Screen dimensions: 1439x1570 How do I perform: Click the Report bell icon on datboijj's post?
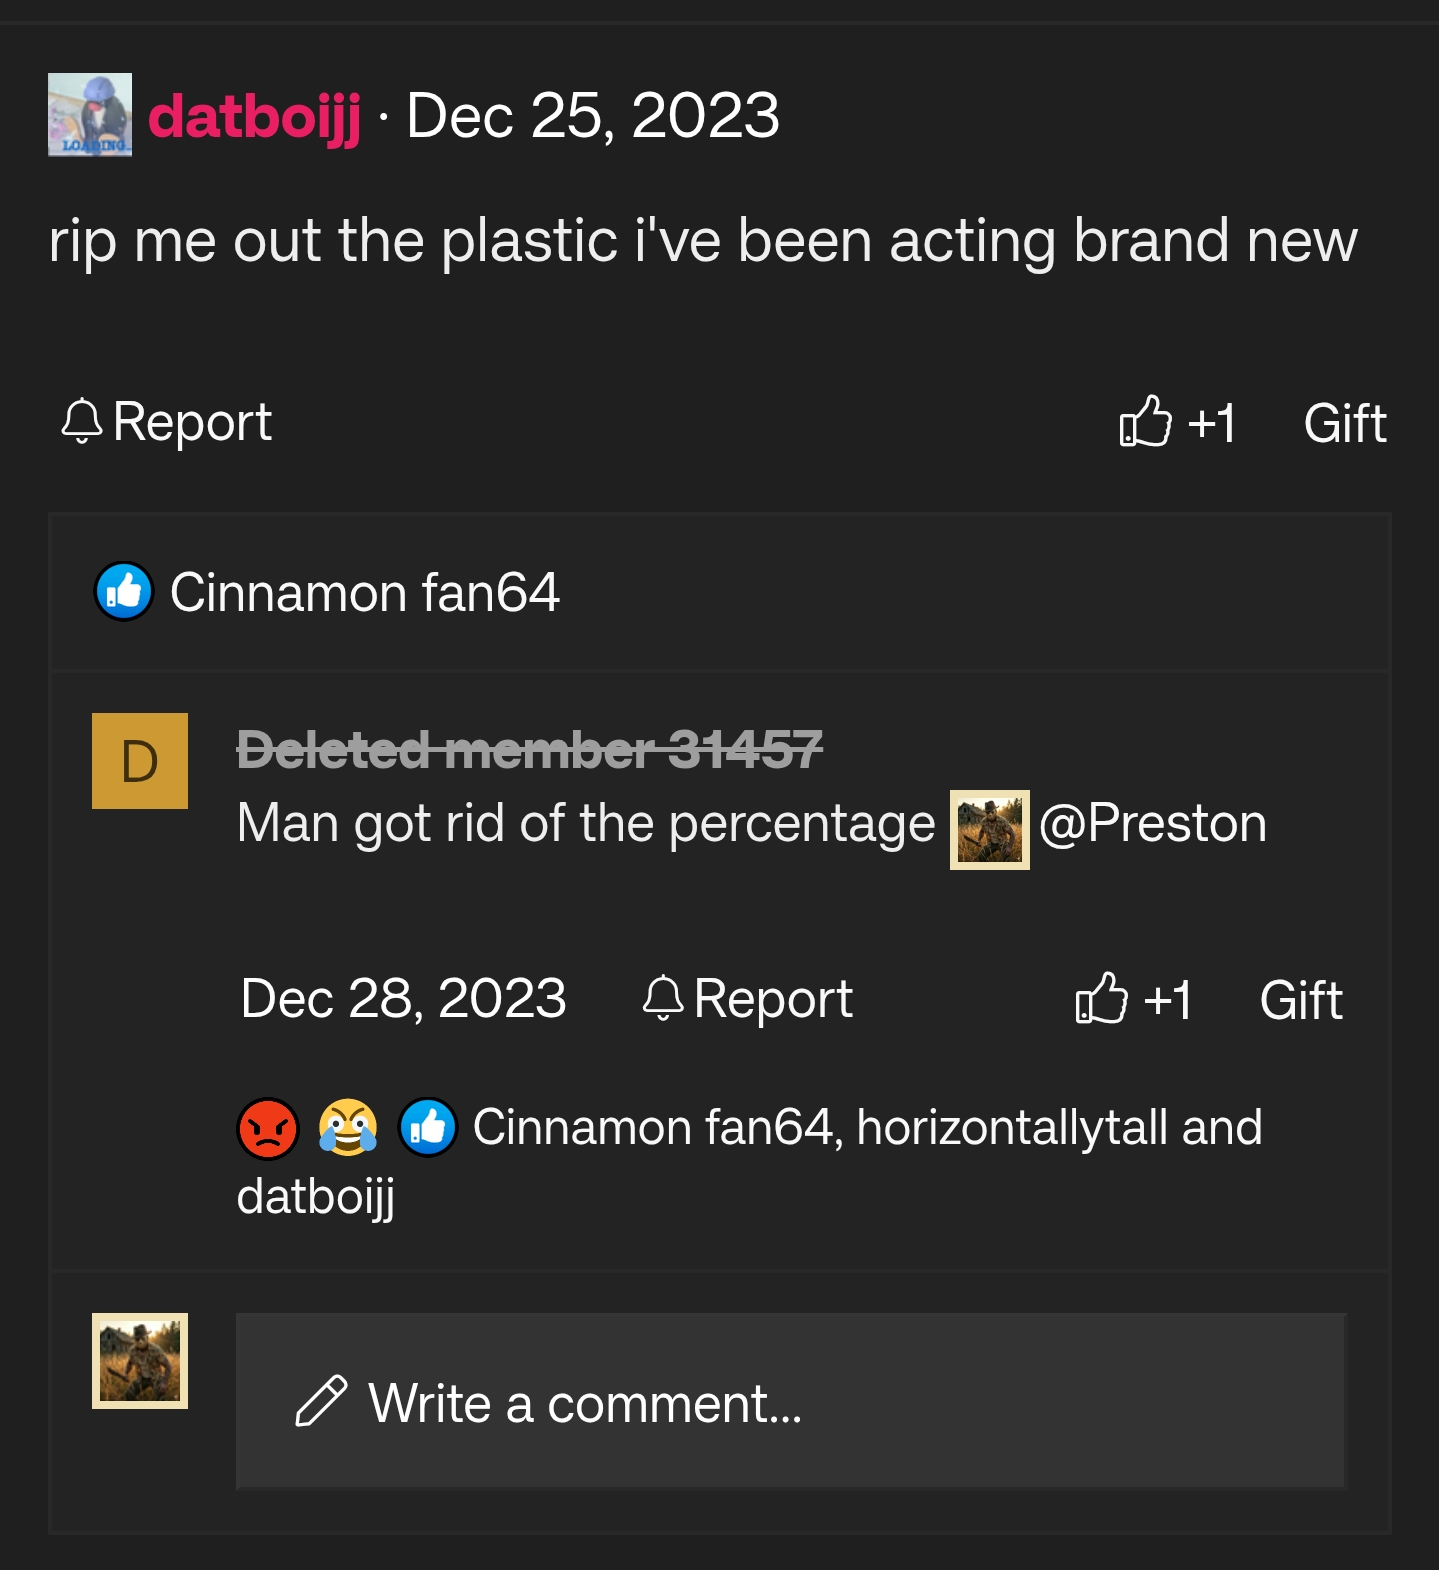tap(84, 422)
